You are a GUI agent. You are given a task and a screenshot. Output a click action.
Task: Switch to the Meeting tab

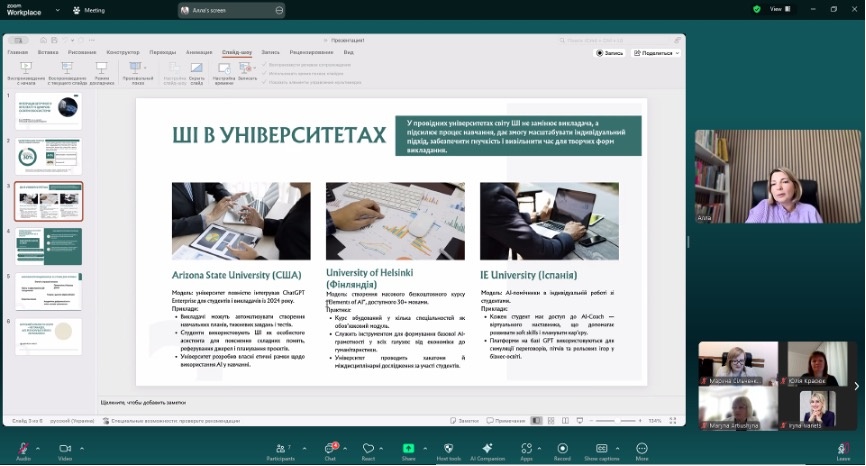click(x=89, y=10)
